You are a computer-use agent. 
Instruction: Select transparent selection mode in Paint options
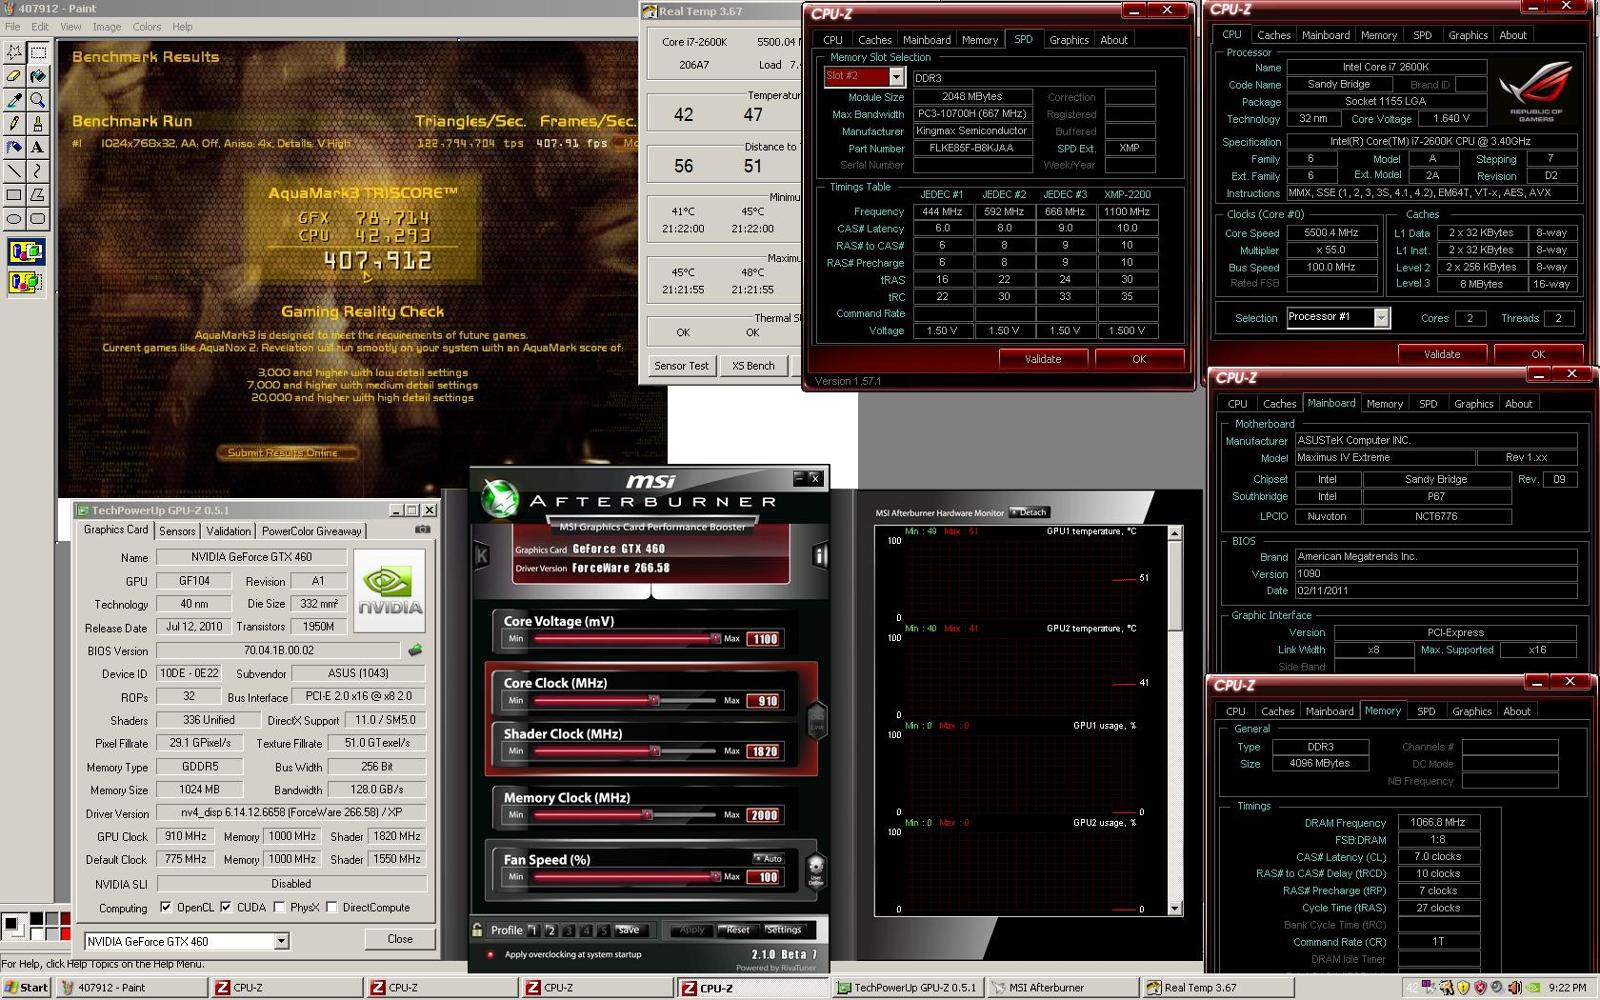26,283
